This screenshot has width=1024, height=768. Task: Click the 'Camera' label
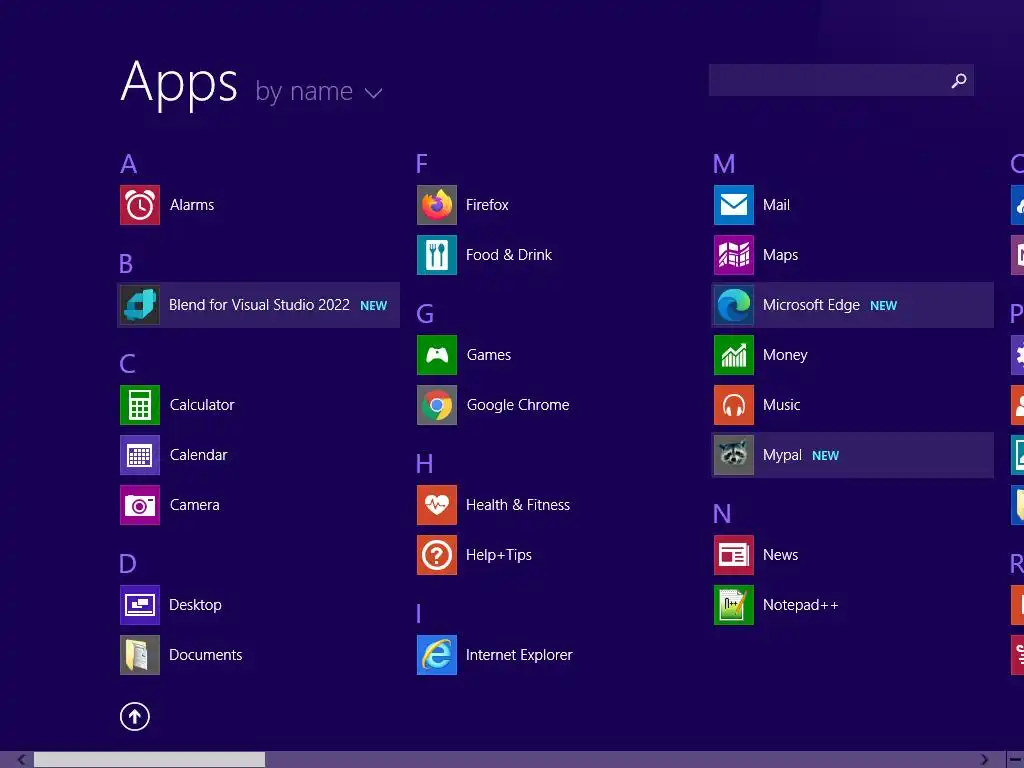pyautogui.click(x=195, y=505)
